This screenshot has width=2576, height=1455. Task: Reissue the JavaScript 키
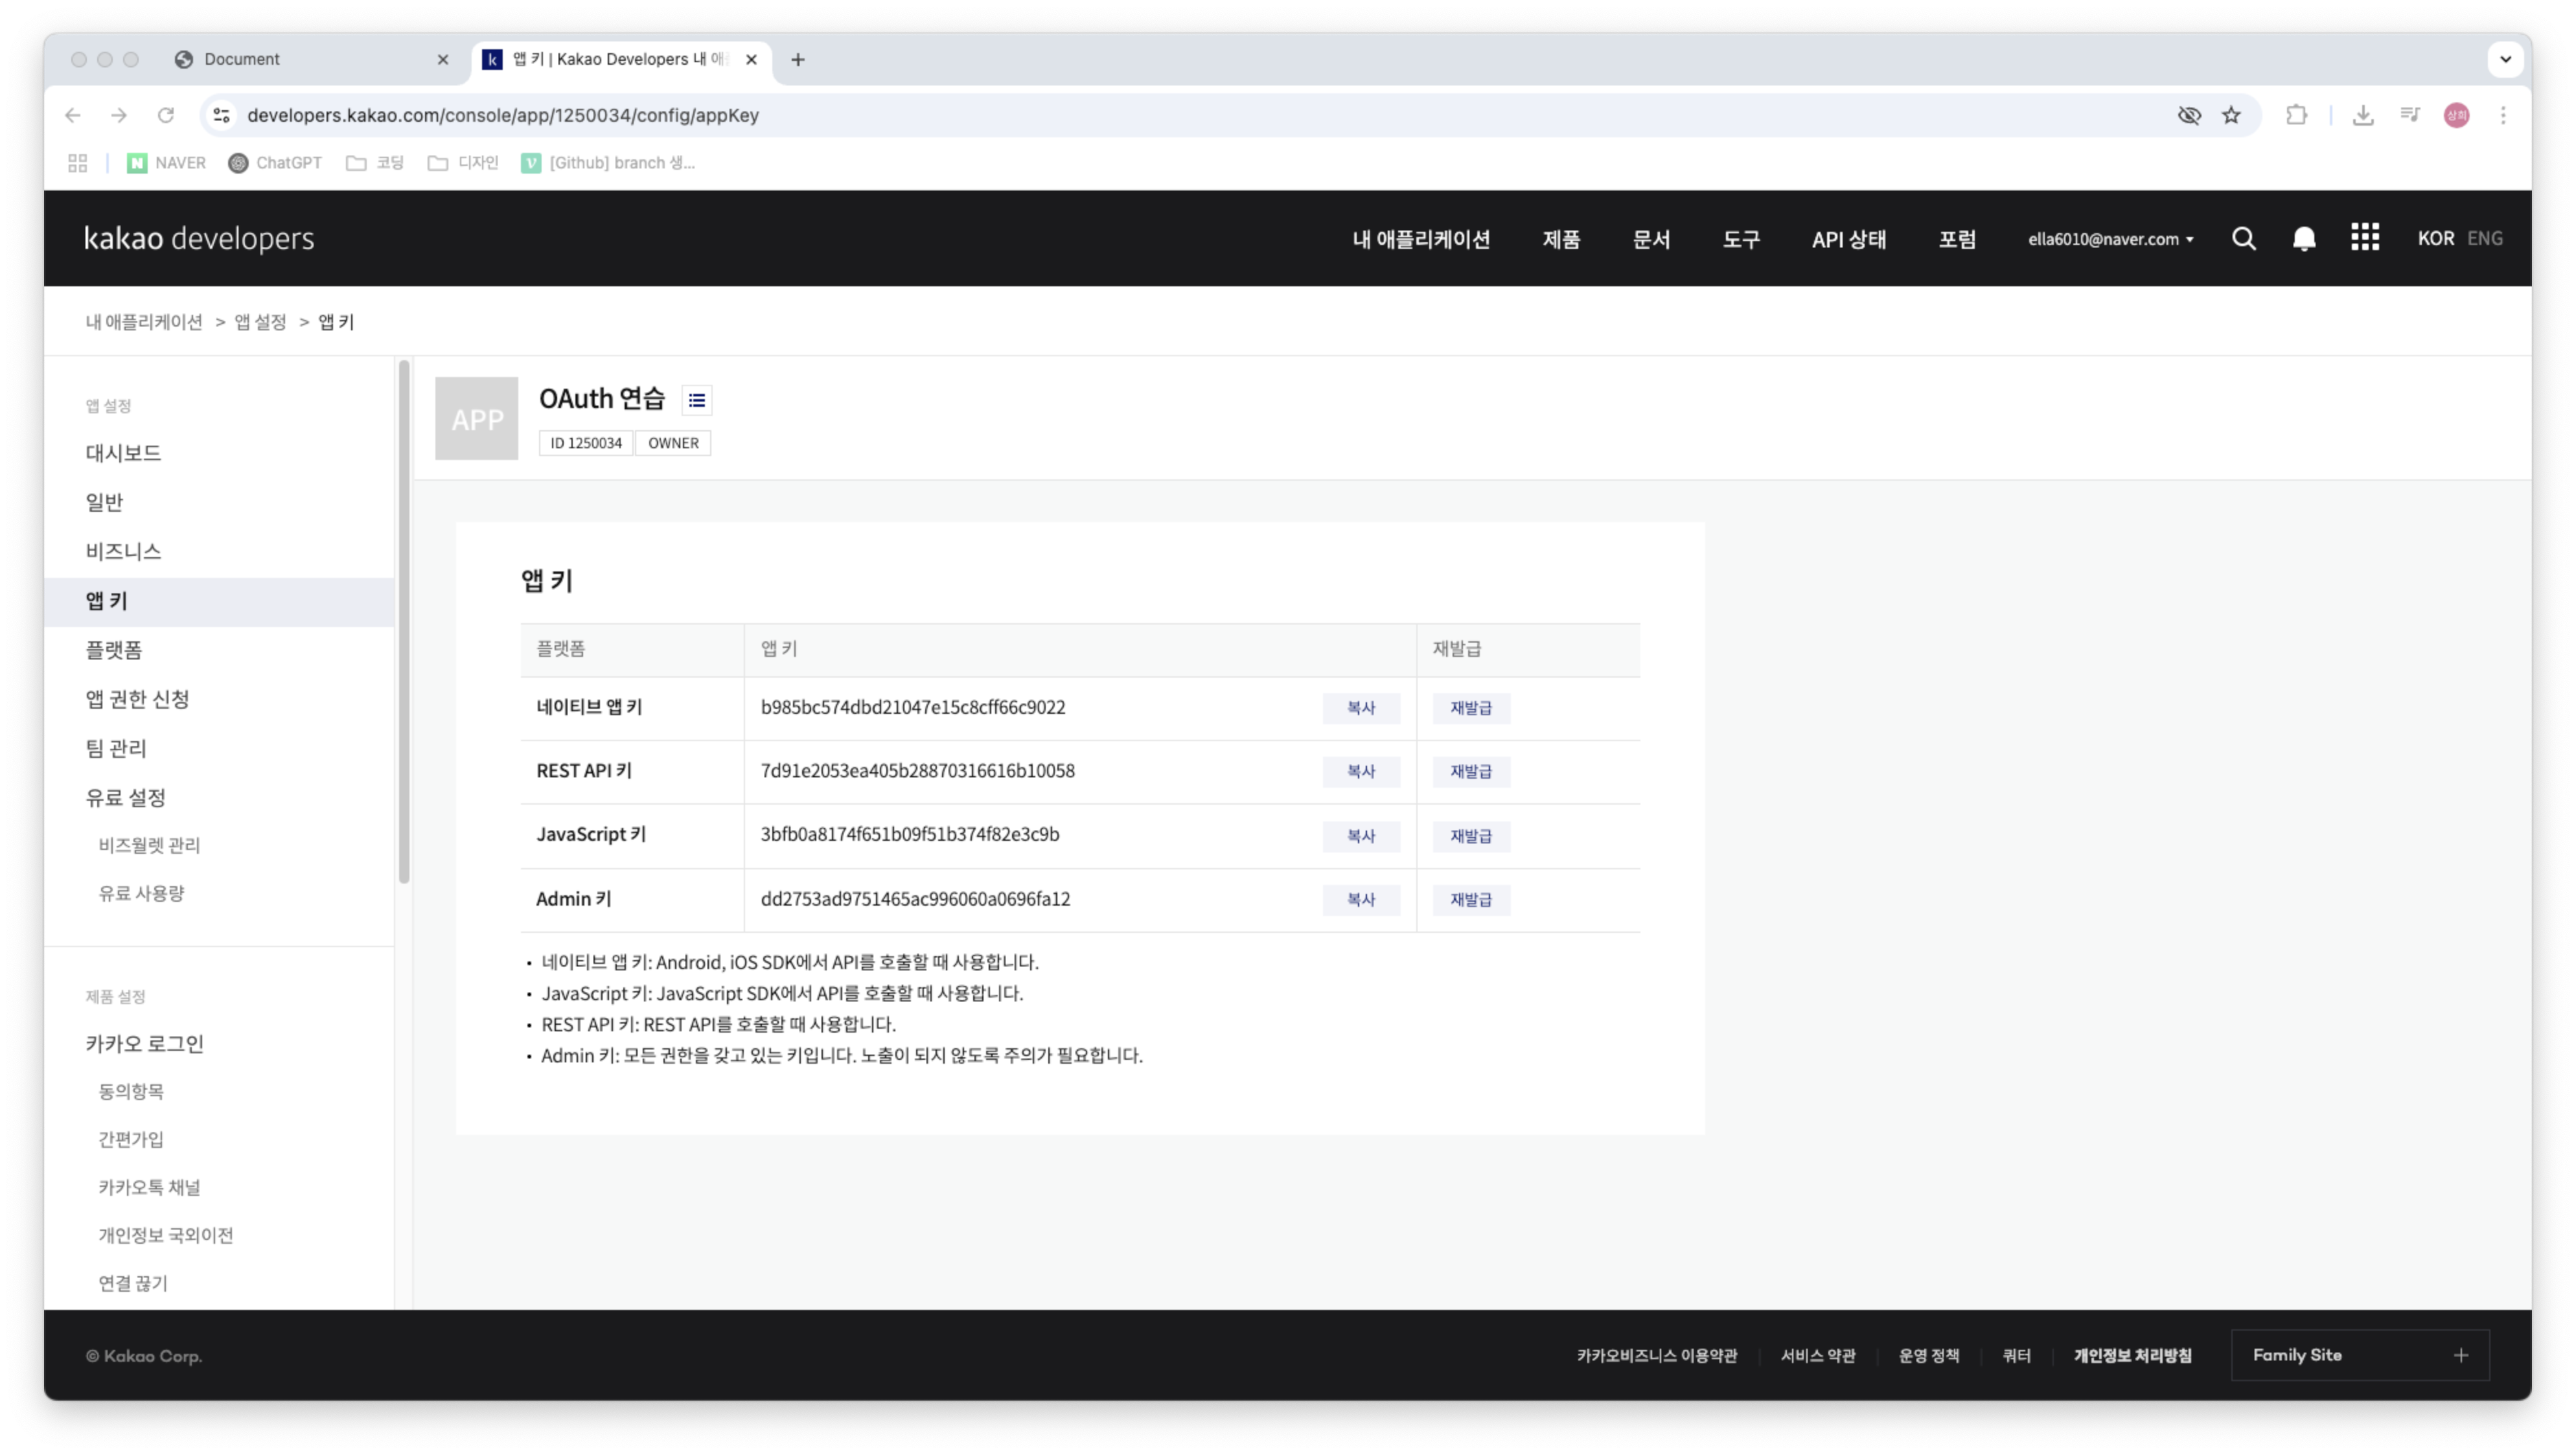1471,836
